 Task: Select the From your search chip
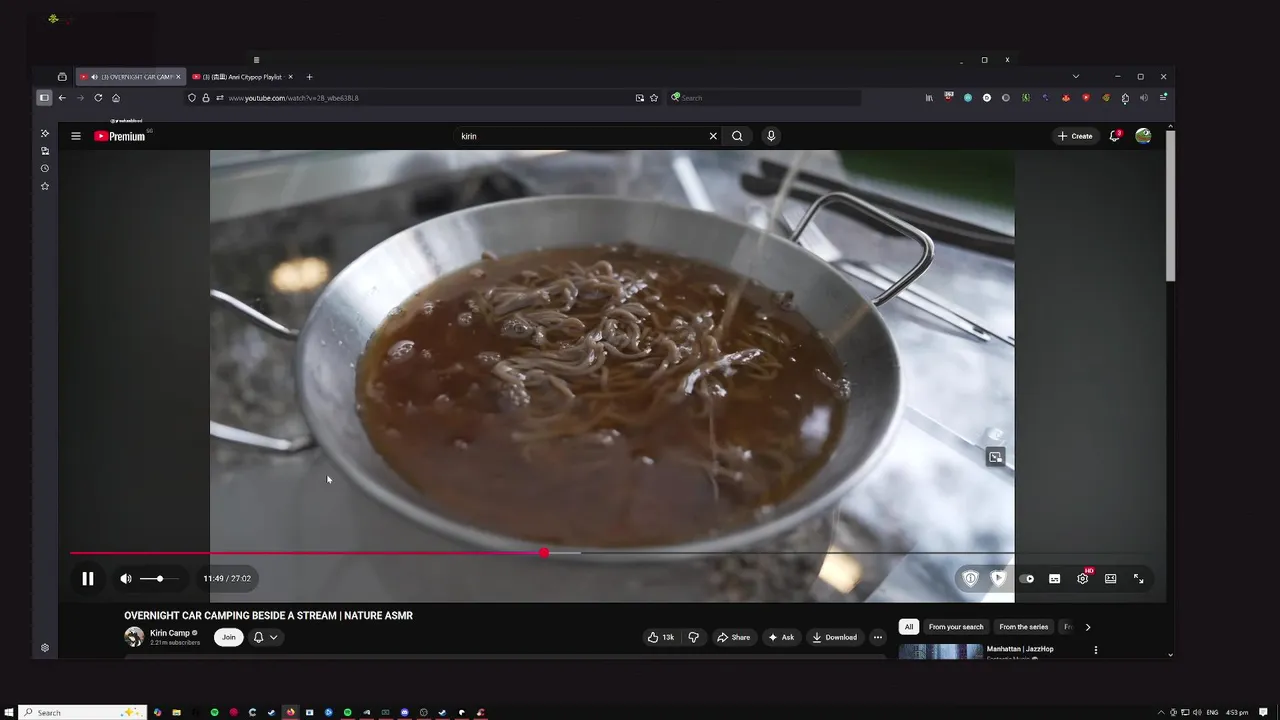pyautogui.click(x=956, y=627)
